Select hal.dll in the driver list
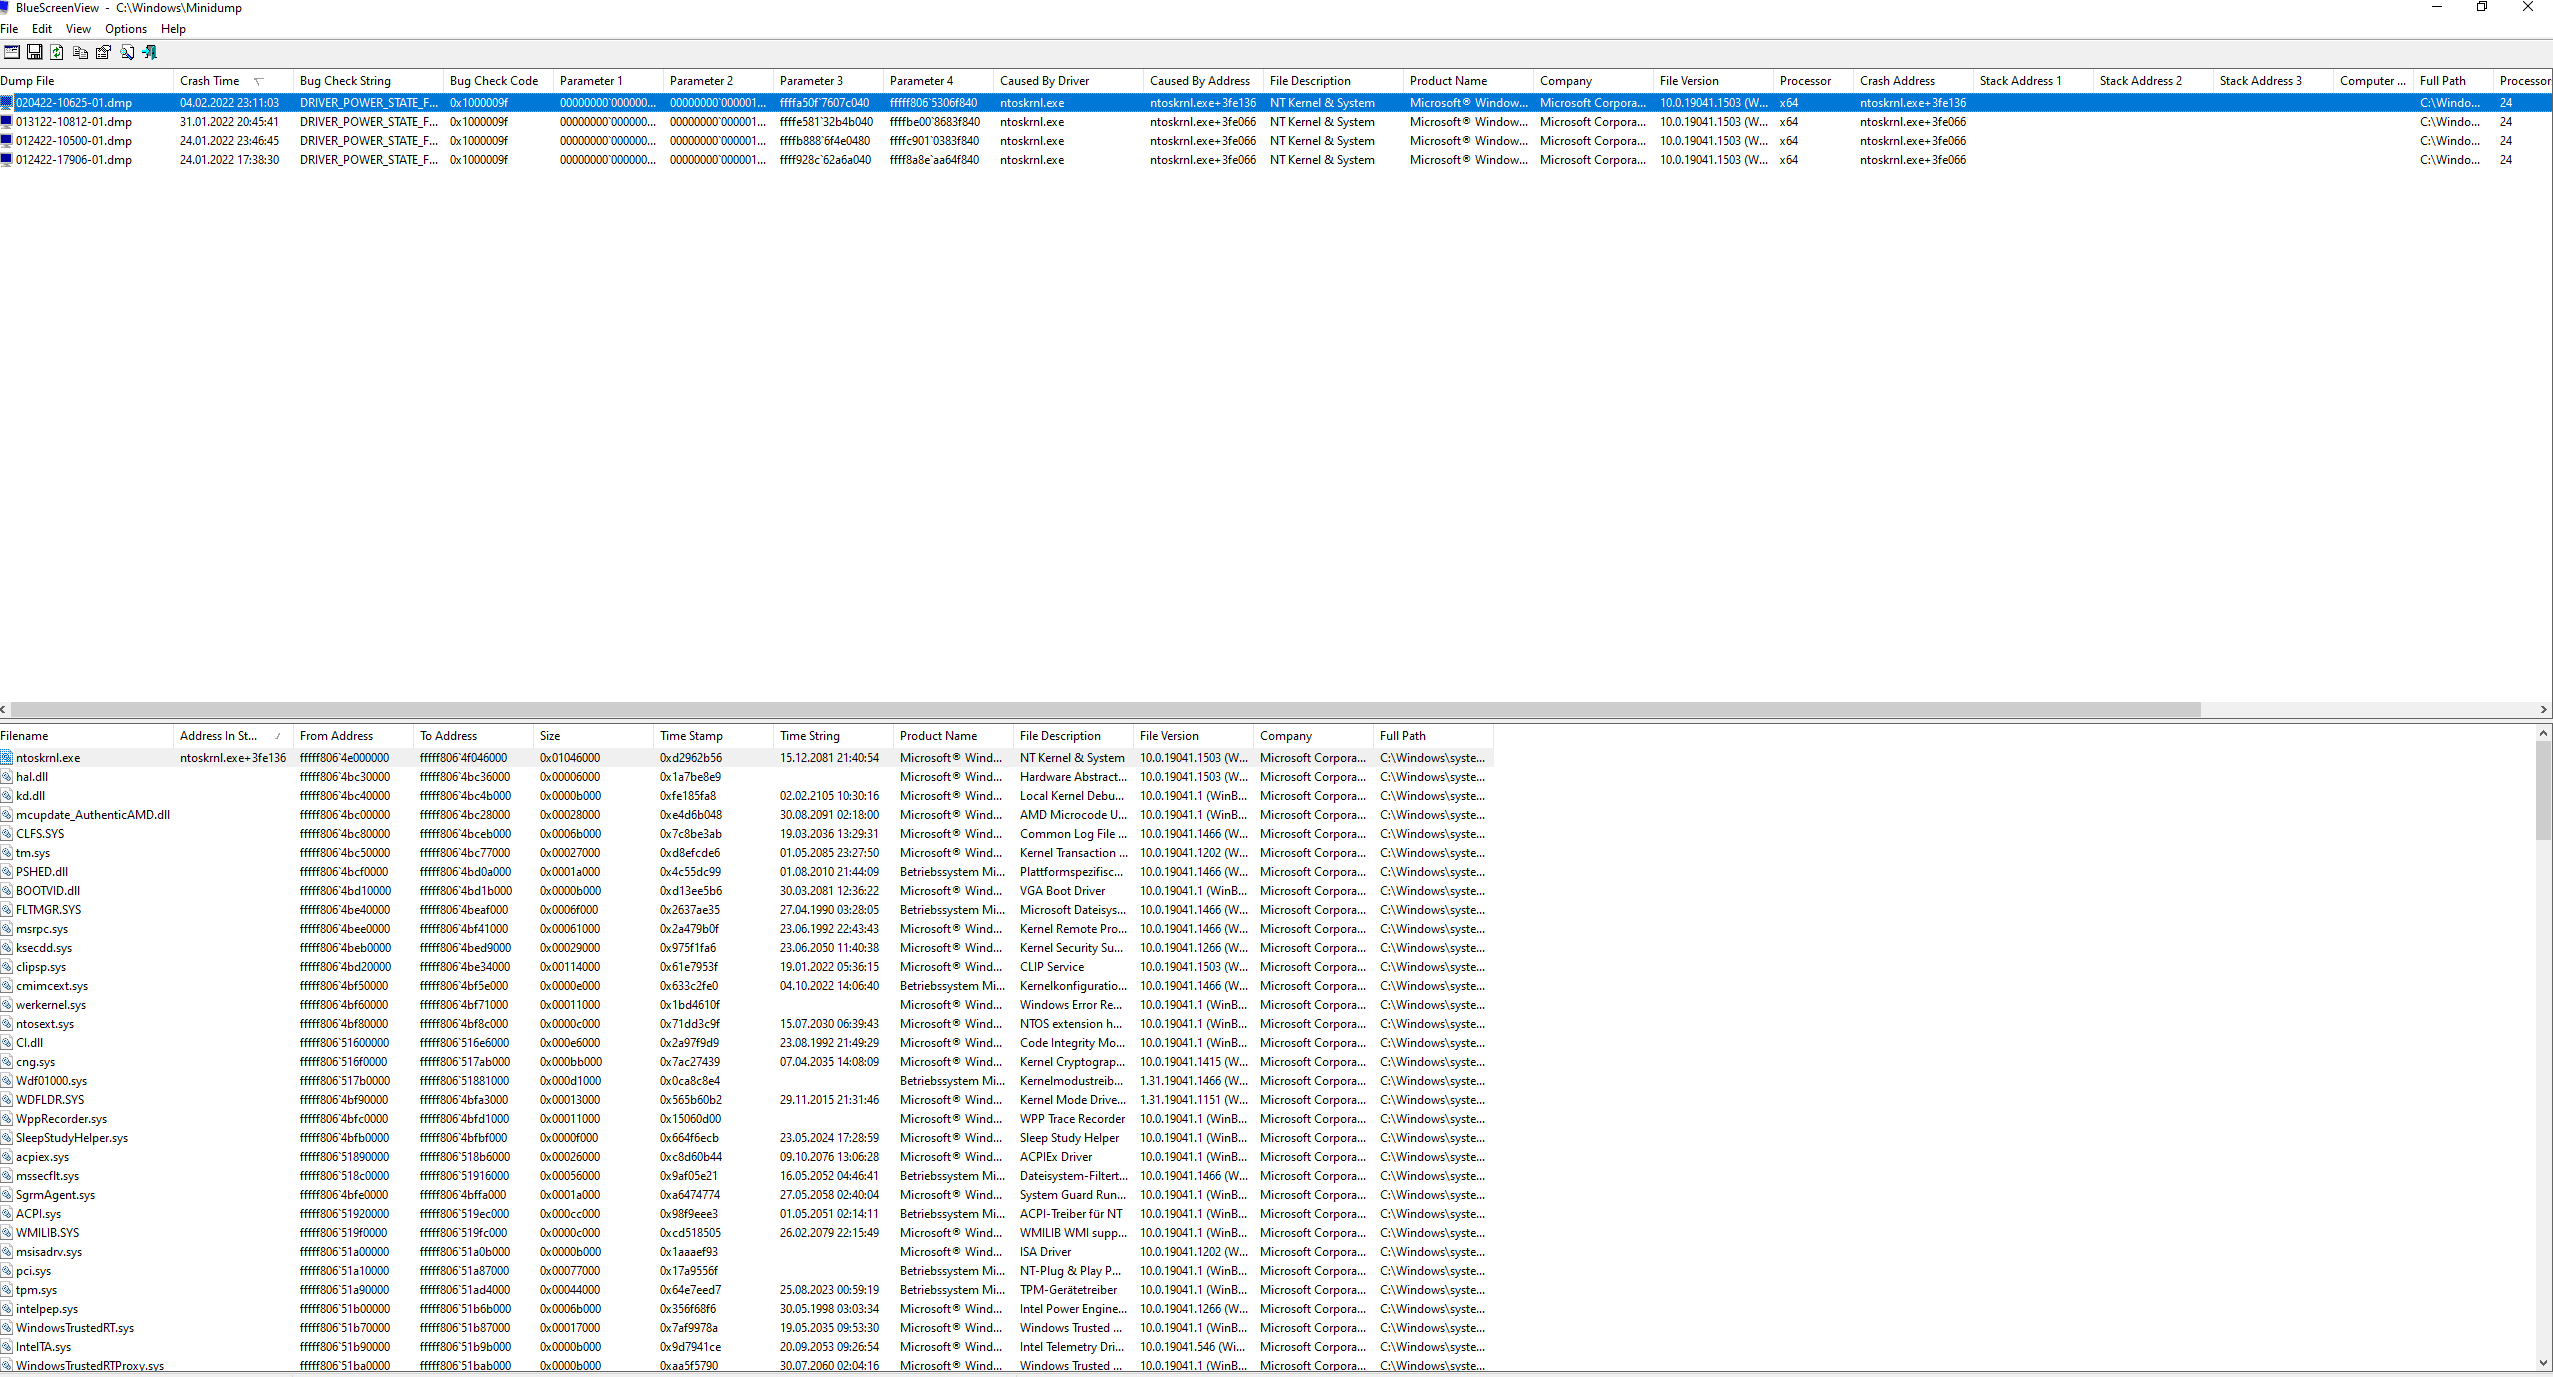Screen dimensions: 2553x1377 coord(32,777)
